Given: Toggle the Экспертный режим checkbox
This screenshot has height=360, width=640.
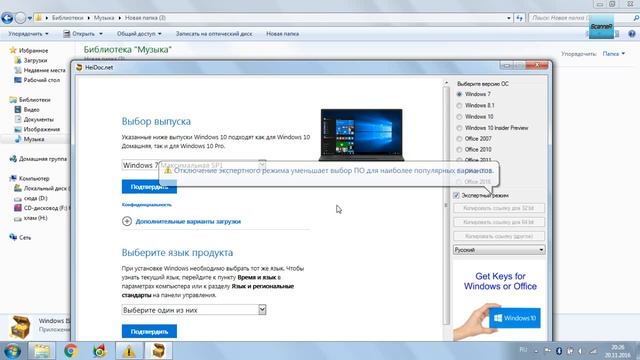Looking at the screenshot, I should (x=456, y=196).
